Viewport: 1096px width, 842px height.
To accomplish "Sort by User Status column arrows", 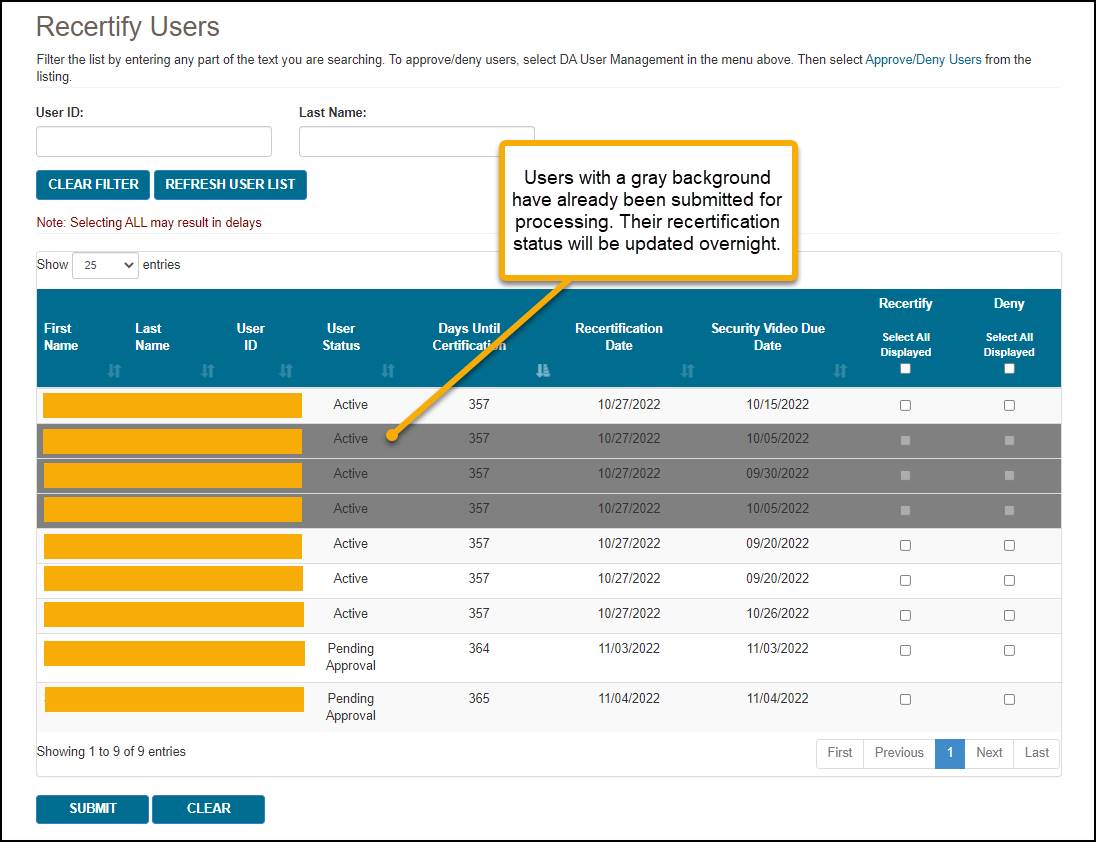I will (388, 371).
